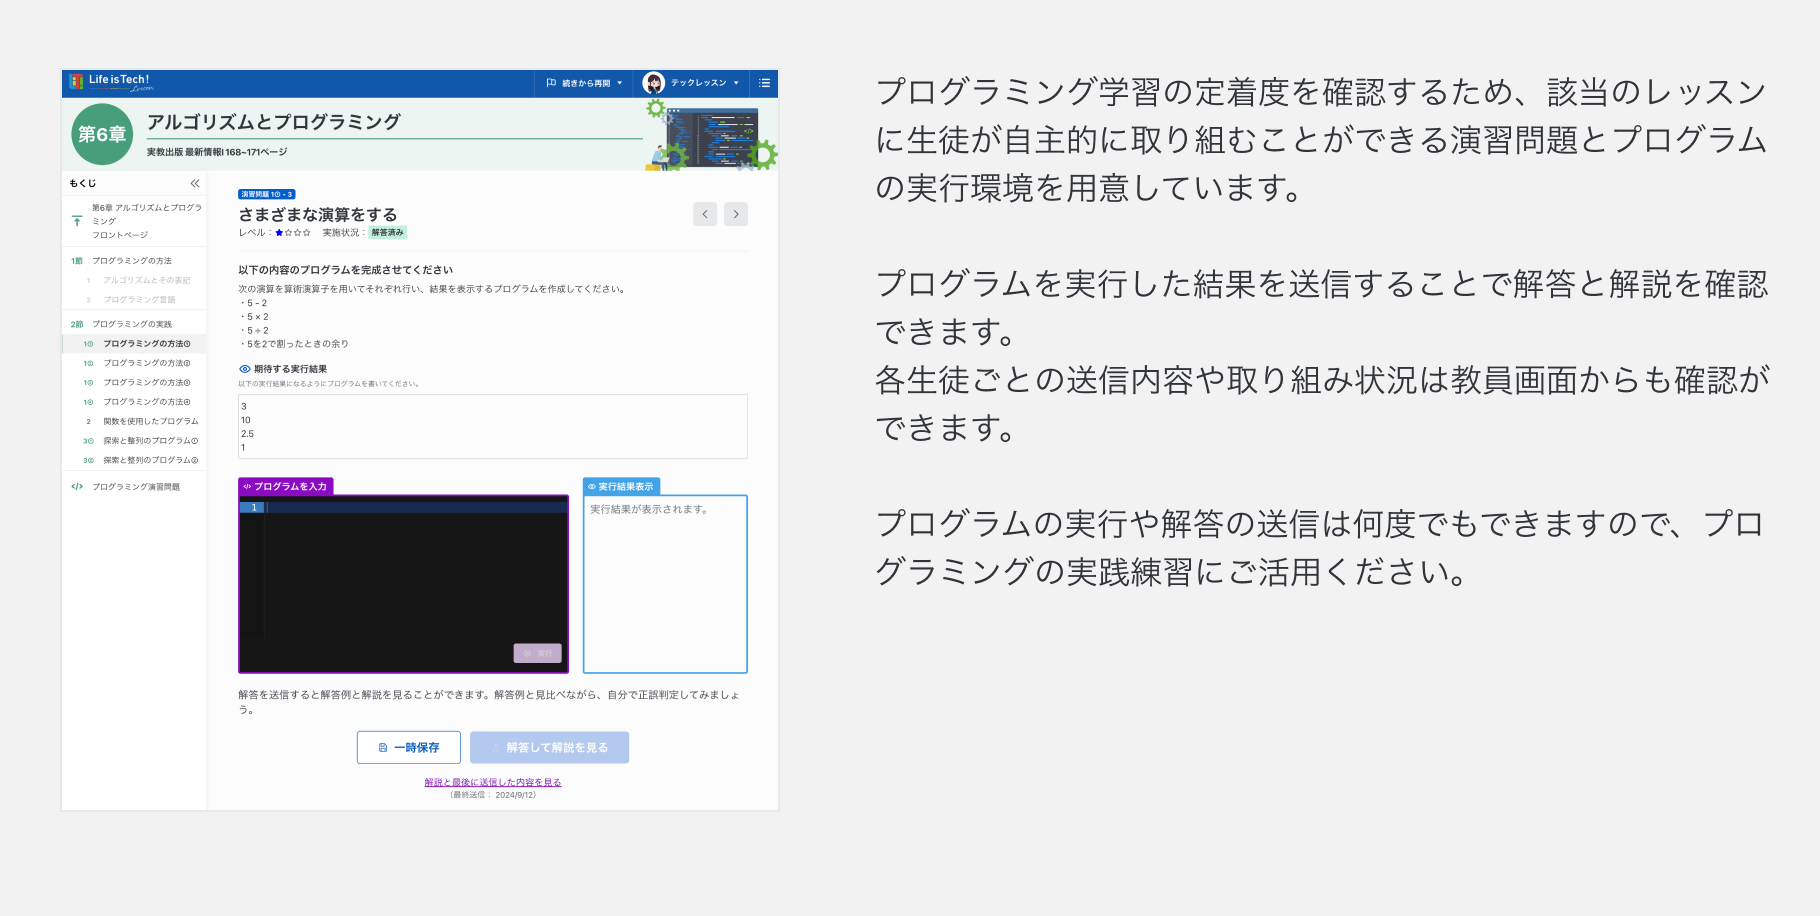Go to the next exercise with right chevron

736,214
